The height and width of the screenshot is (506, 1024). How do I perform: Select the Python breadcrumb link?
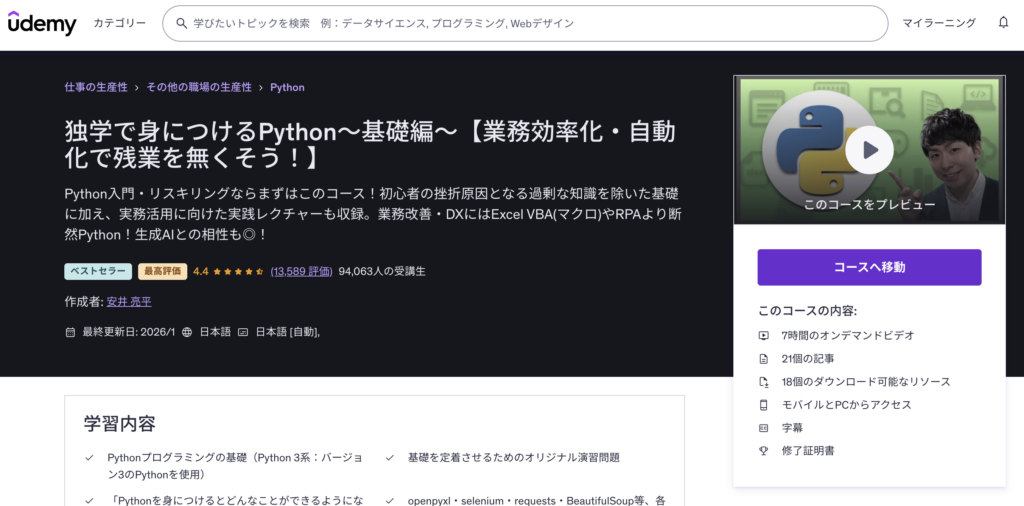tap(287, 87)
